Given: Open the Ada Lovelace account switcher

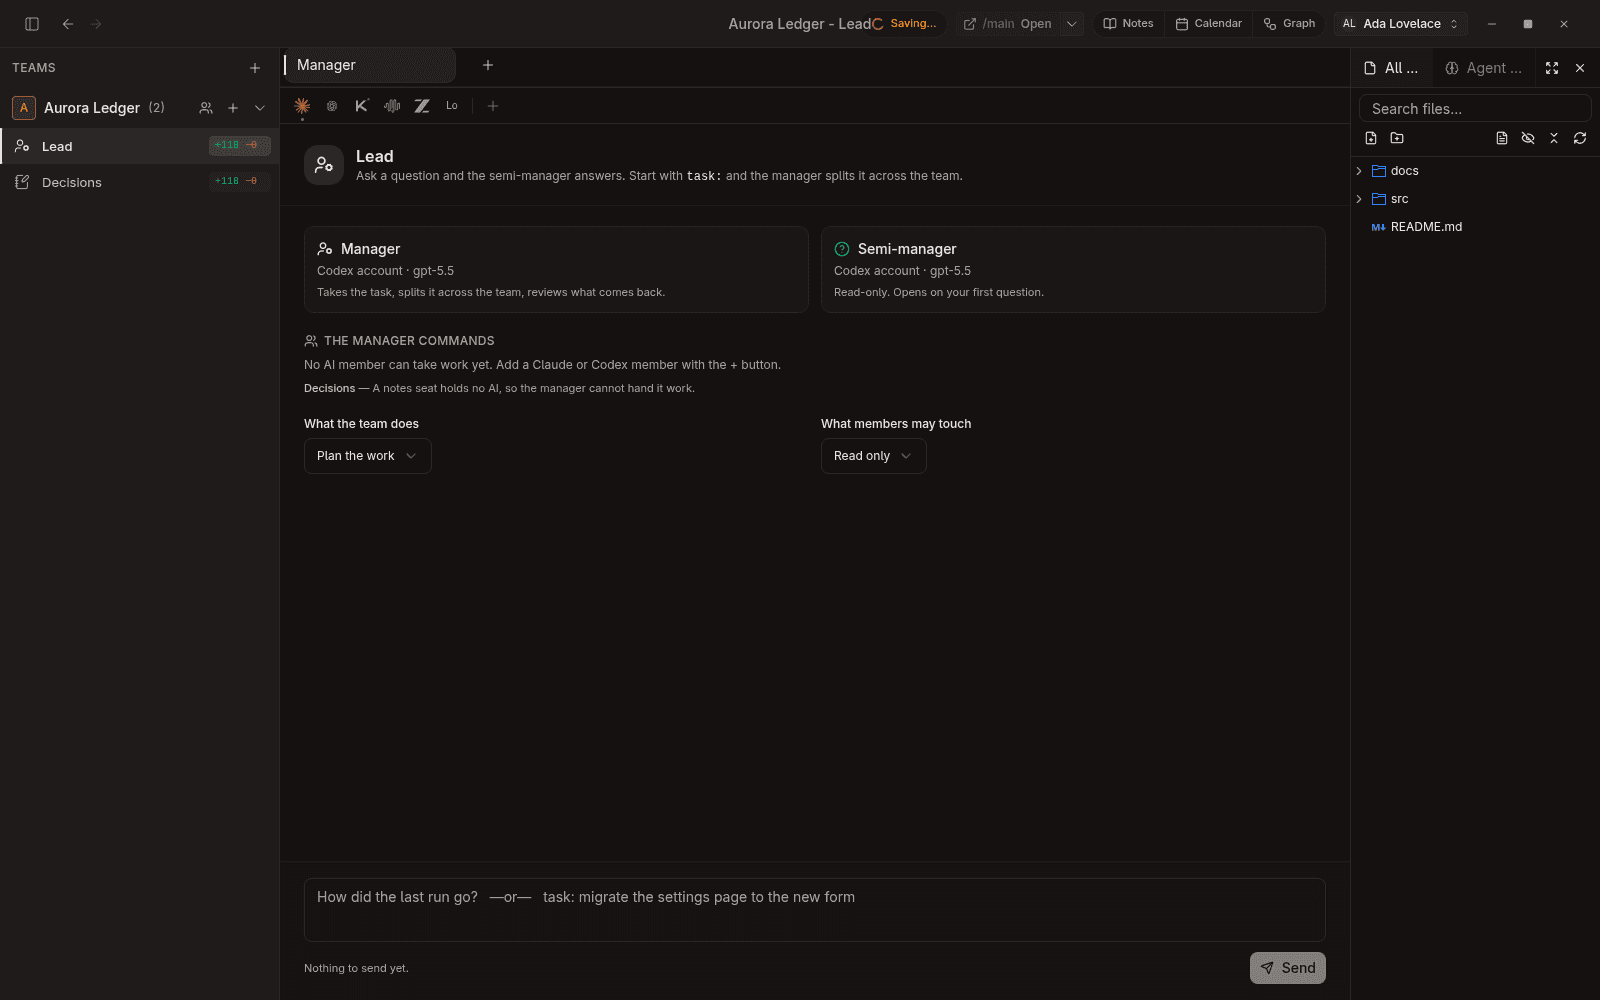Looking at the screenshot, I should pos(1401,24).
